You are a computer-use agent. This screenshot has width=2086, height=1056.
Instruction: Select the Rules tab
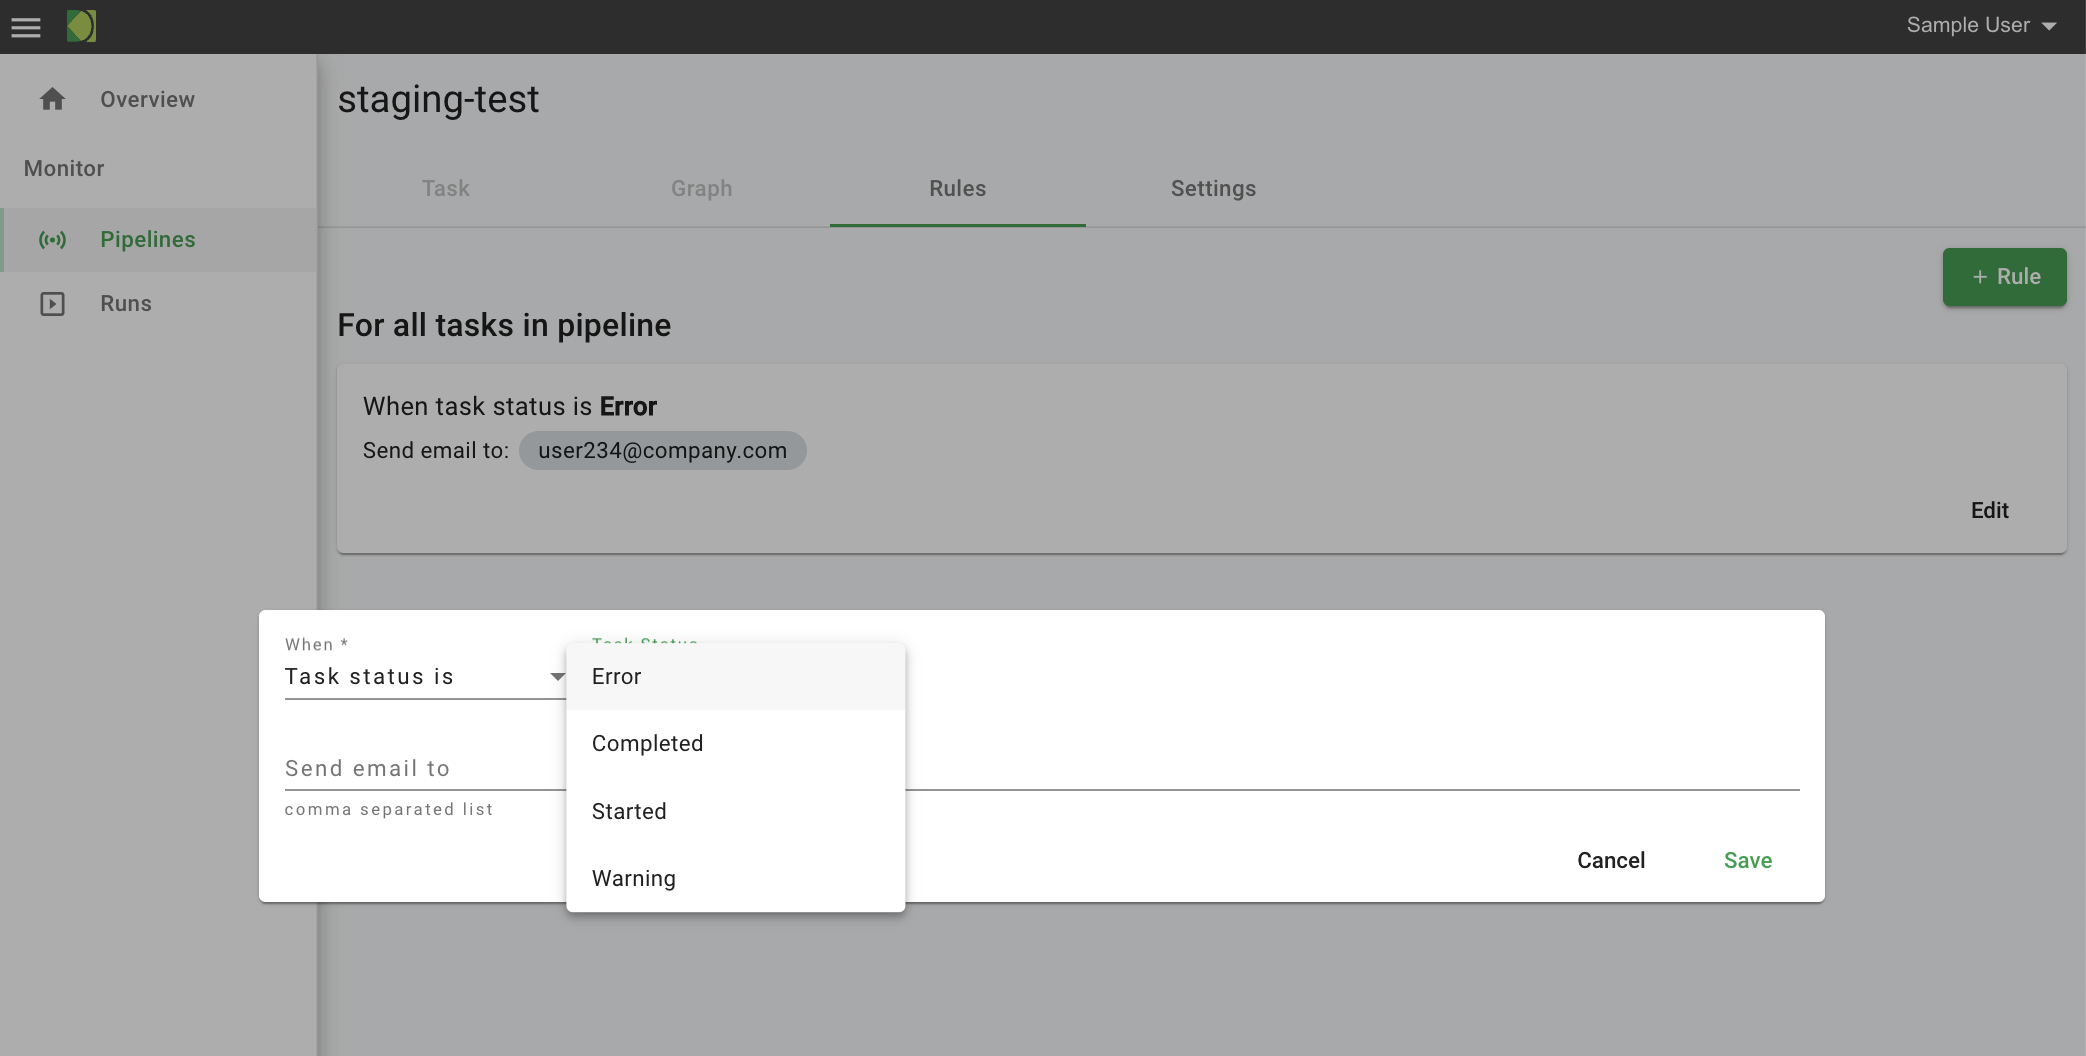tap(957, 189)
